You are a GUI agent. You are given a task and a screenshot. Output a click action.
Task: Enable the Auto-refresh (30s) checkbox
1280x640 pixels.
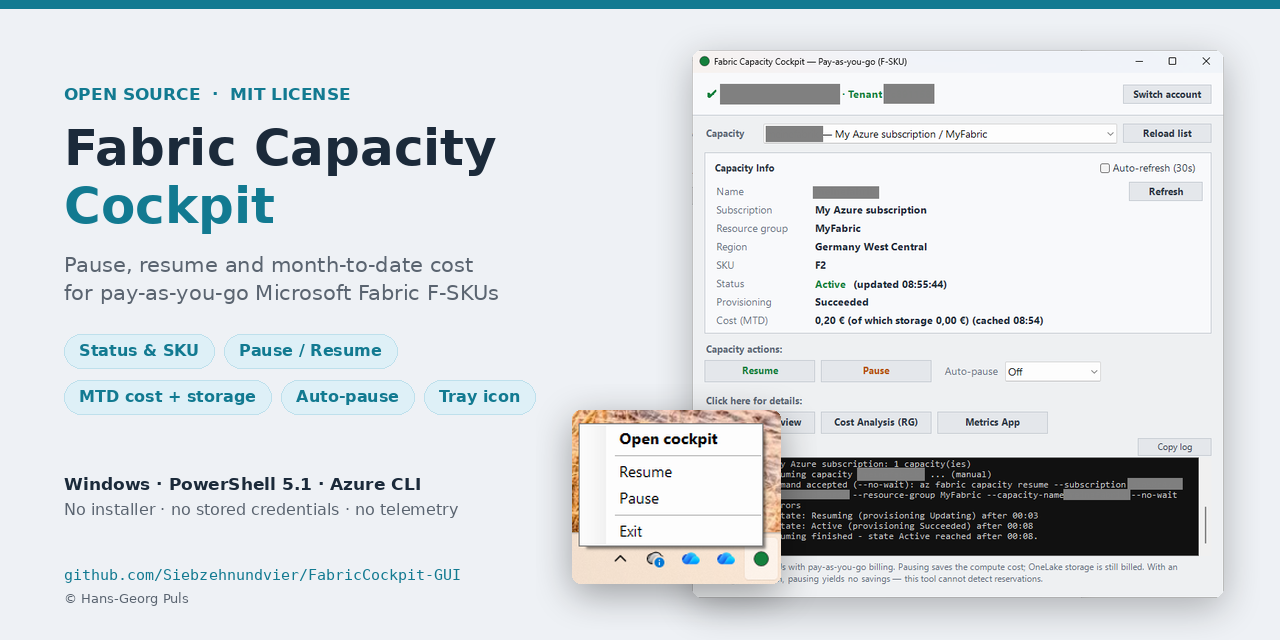(1105, 168)
